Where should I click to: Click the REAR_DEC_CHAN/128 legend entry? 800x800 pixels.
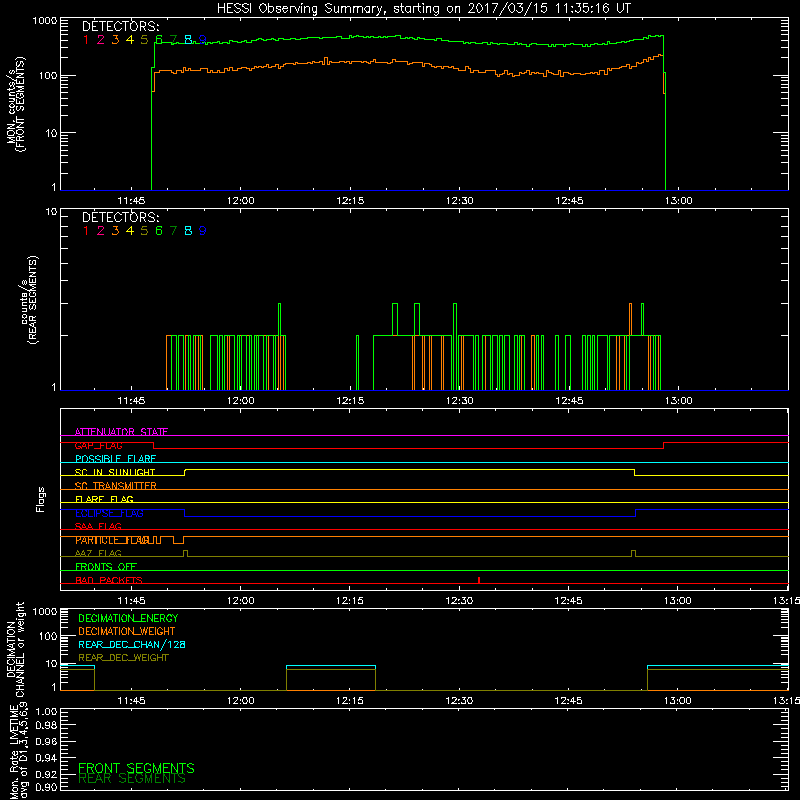click(x=132, y=644)
